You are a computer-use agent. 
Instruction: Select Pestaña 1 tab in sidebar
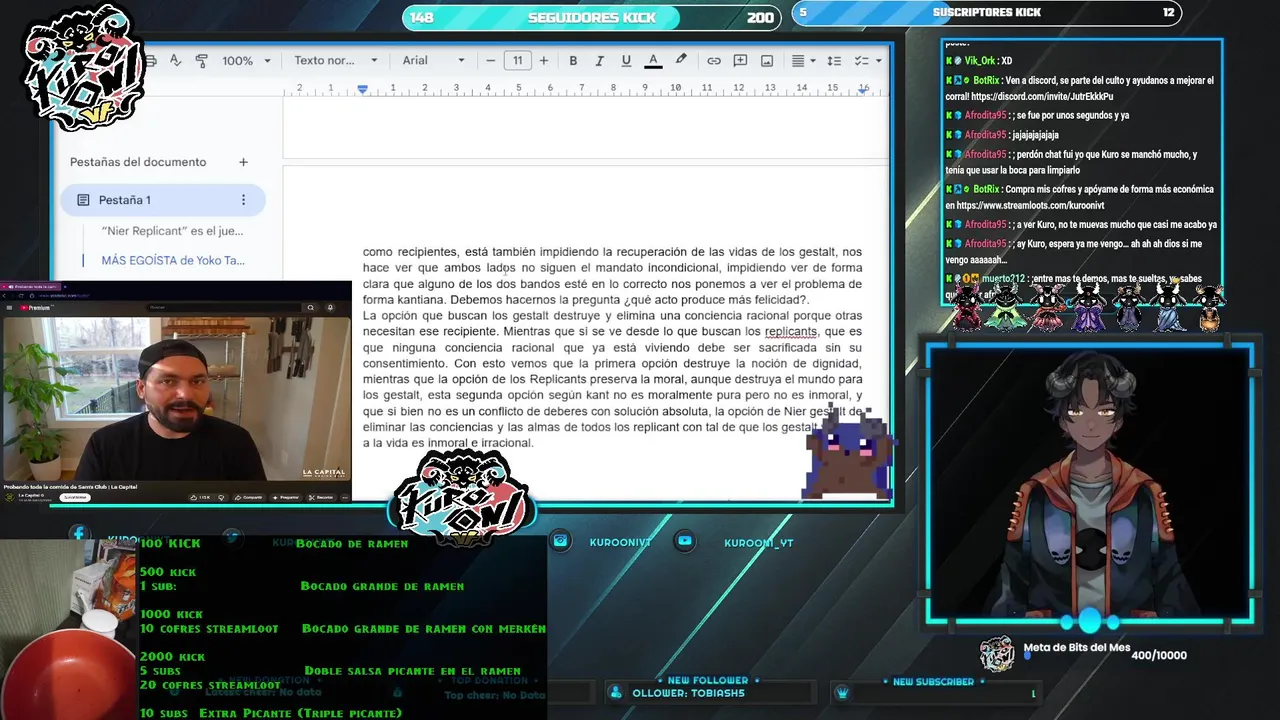pos(163,200)
